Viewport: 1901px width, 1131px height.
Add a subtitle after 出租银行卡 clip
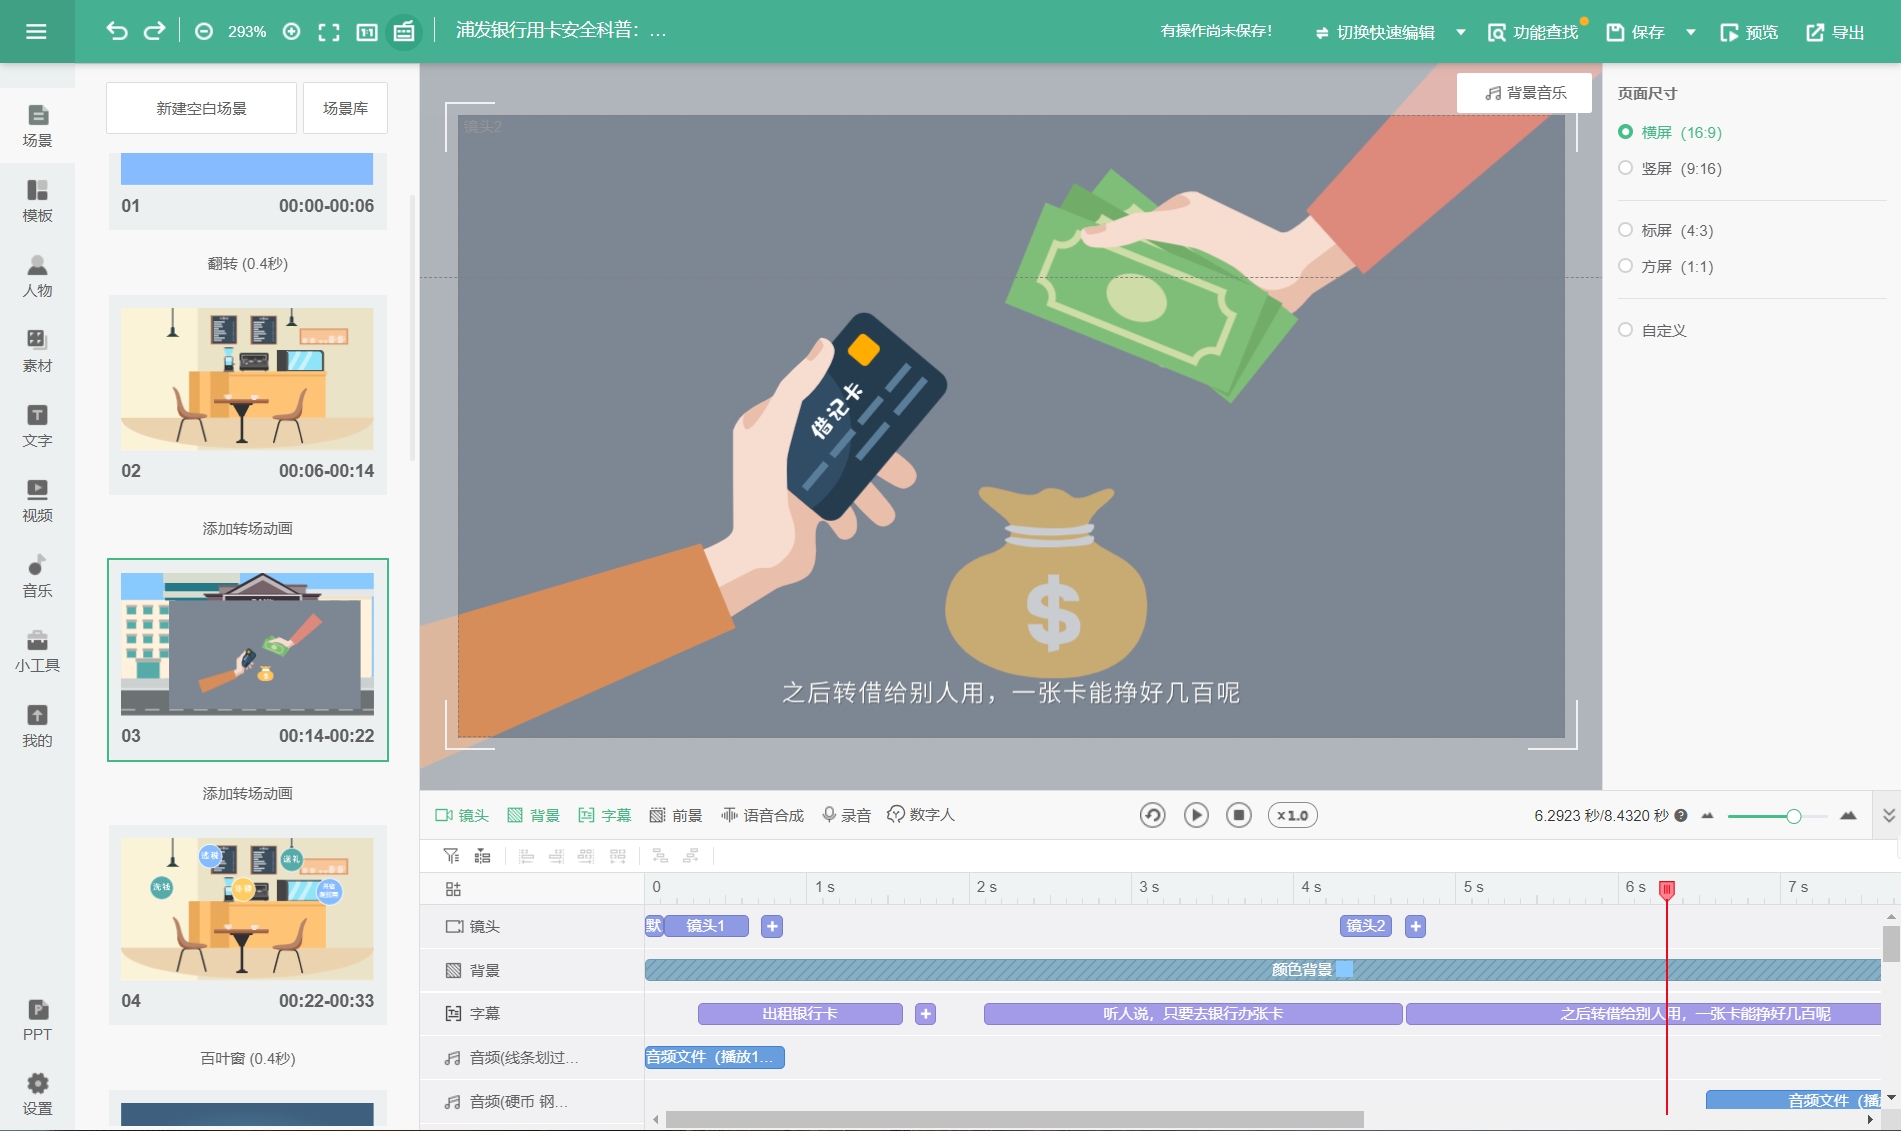pos(926,1014)
